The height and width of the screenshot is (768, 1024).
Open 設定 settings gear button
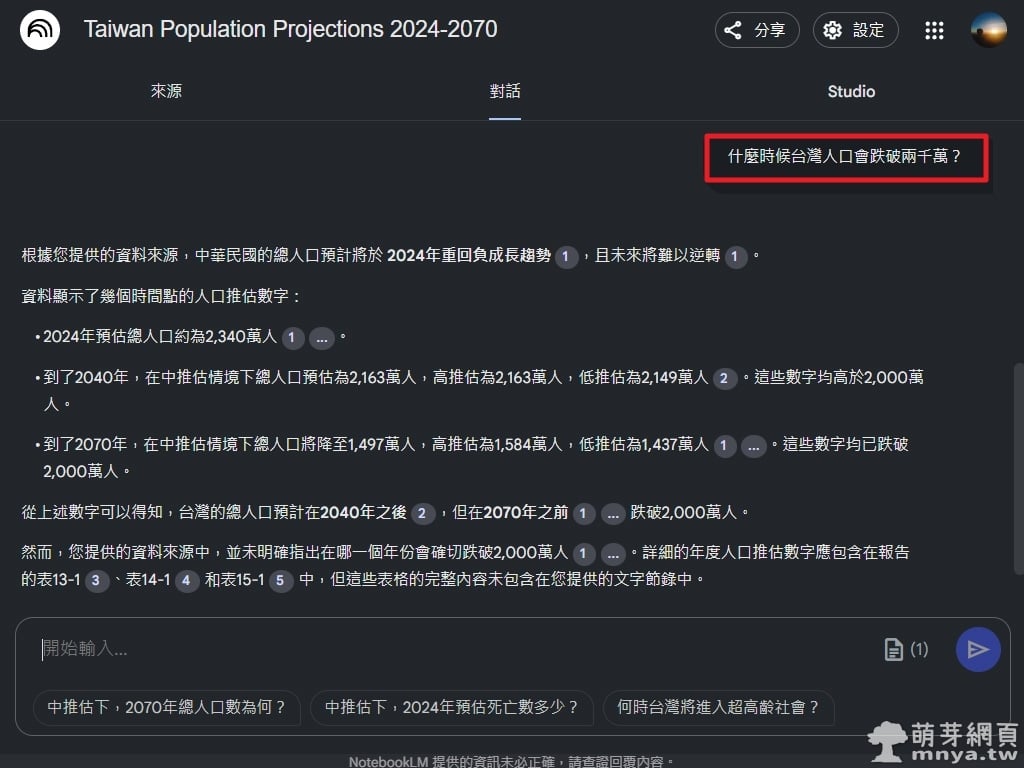855,30
